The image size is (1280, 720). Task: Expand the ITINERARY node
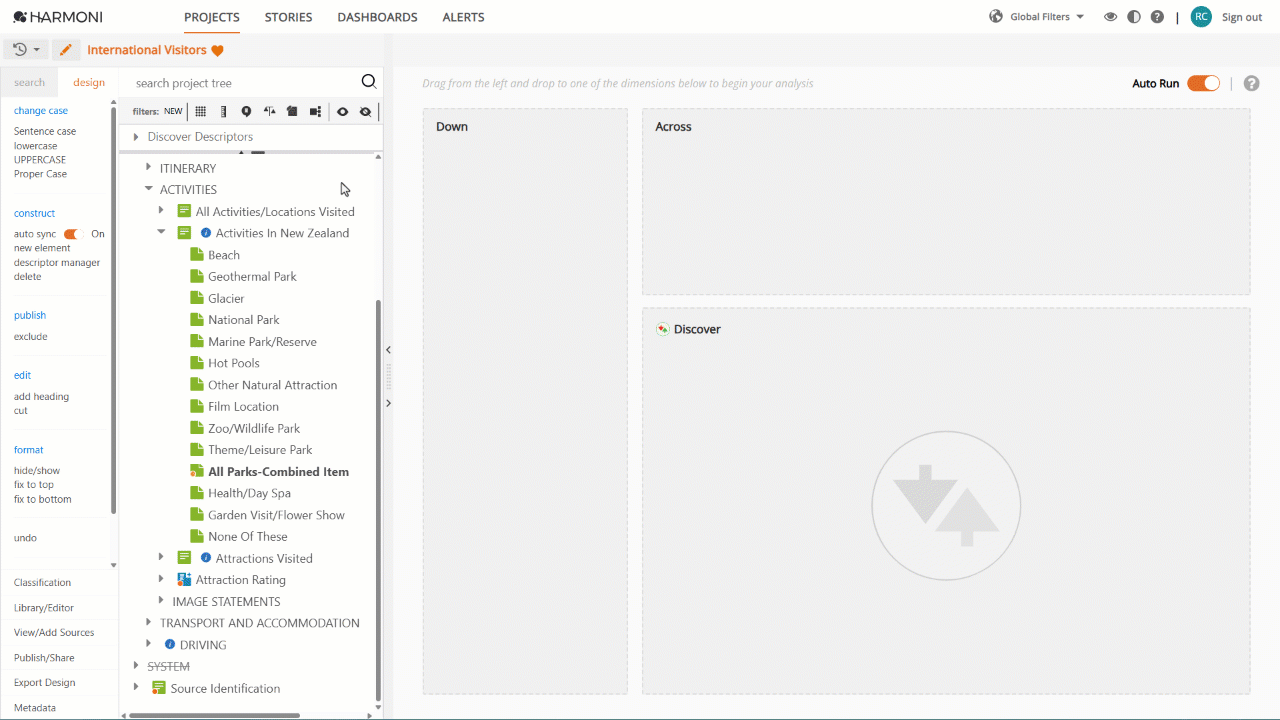[x=149, y=168]
